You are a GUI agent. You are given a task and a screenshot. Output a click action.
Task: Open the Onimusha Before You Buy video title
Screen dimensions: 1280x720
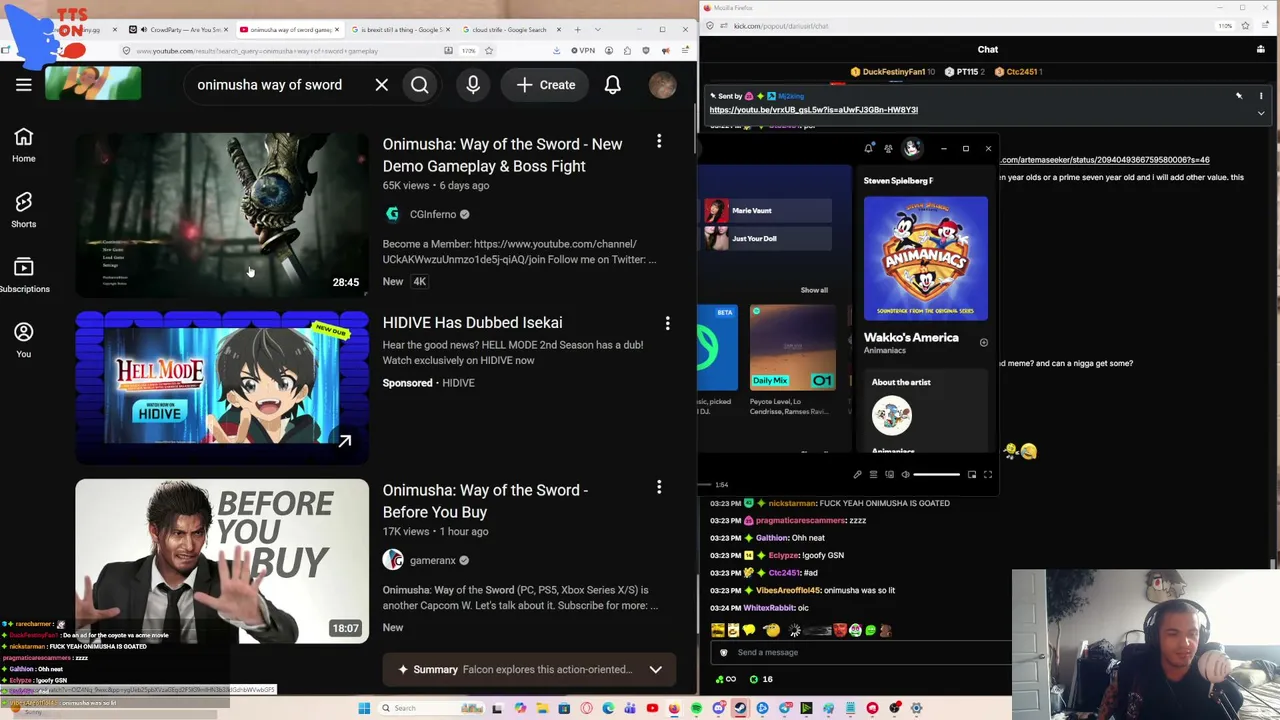(x=485, y=501)
